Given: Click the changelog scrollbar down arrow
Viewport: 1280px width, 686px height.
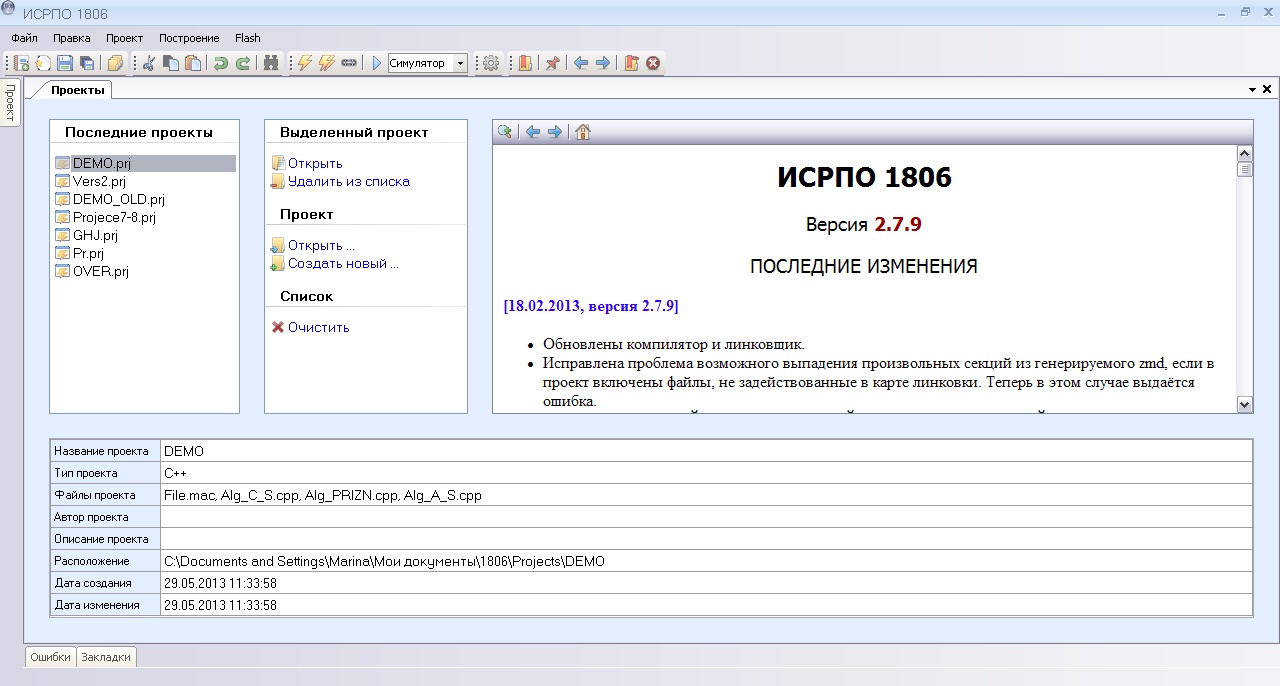Looking at the screenshot, I should [x=1245, y=404].
